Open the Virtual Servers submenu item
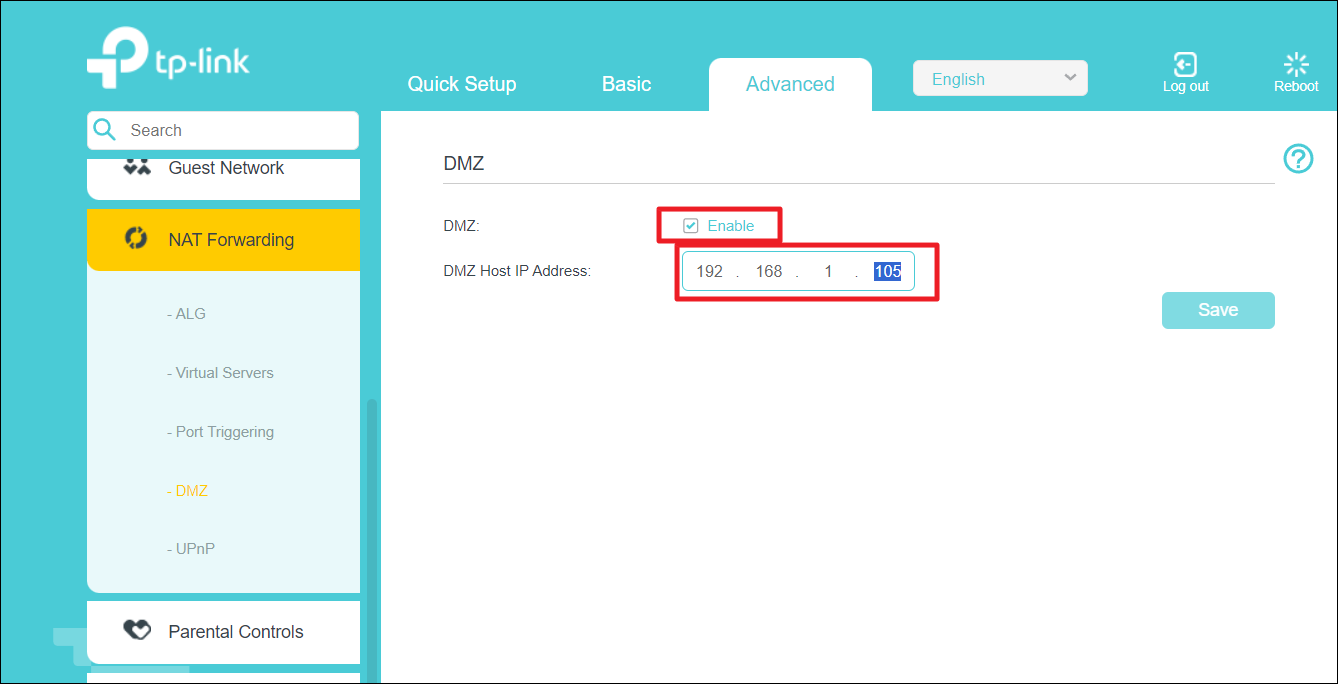 click(220, 373)
